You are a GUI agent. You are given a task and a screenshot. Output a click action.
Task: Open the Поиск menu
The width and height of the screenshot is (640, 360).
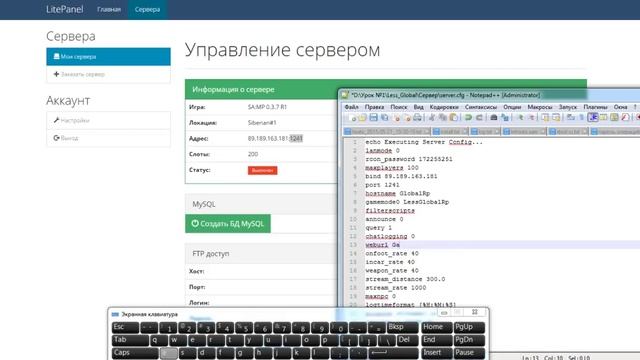399,107
